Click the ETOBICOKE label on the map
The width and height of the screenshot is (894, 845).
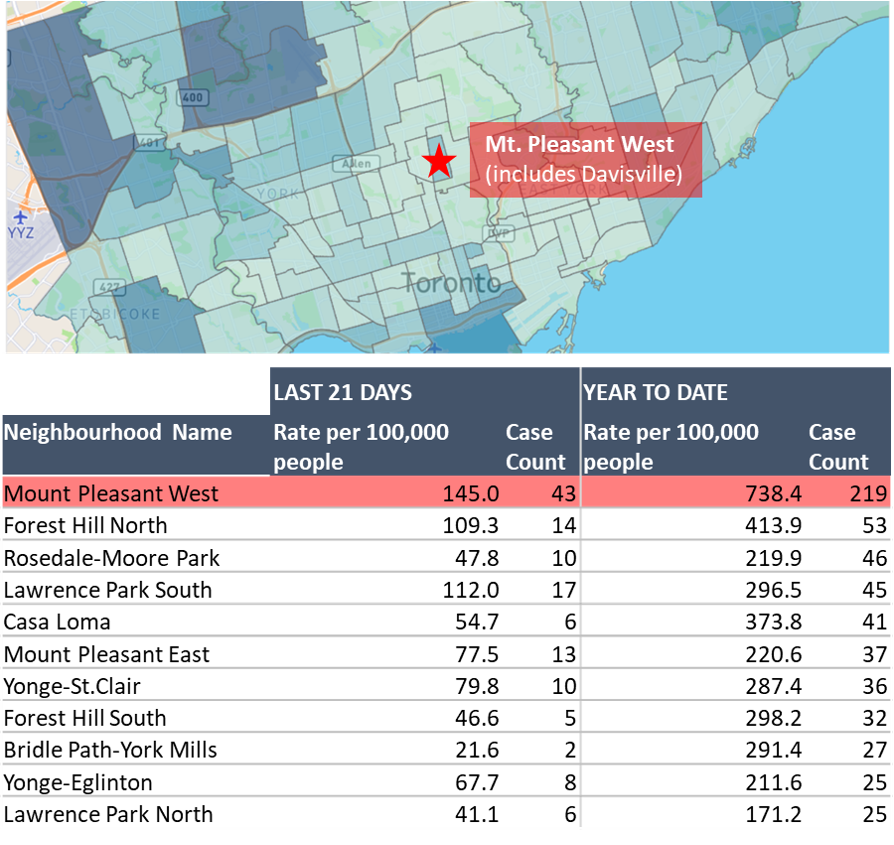coord(115,314)
